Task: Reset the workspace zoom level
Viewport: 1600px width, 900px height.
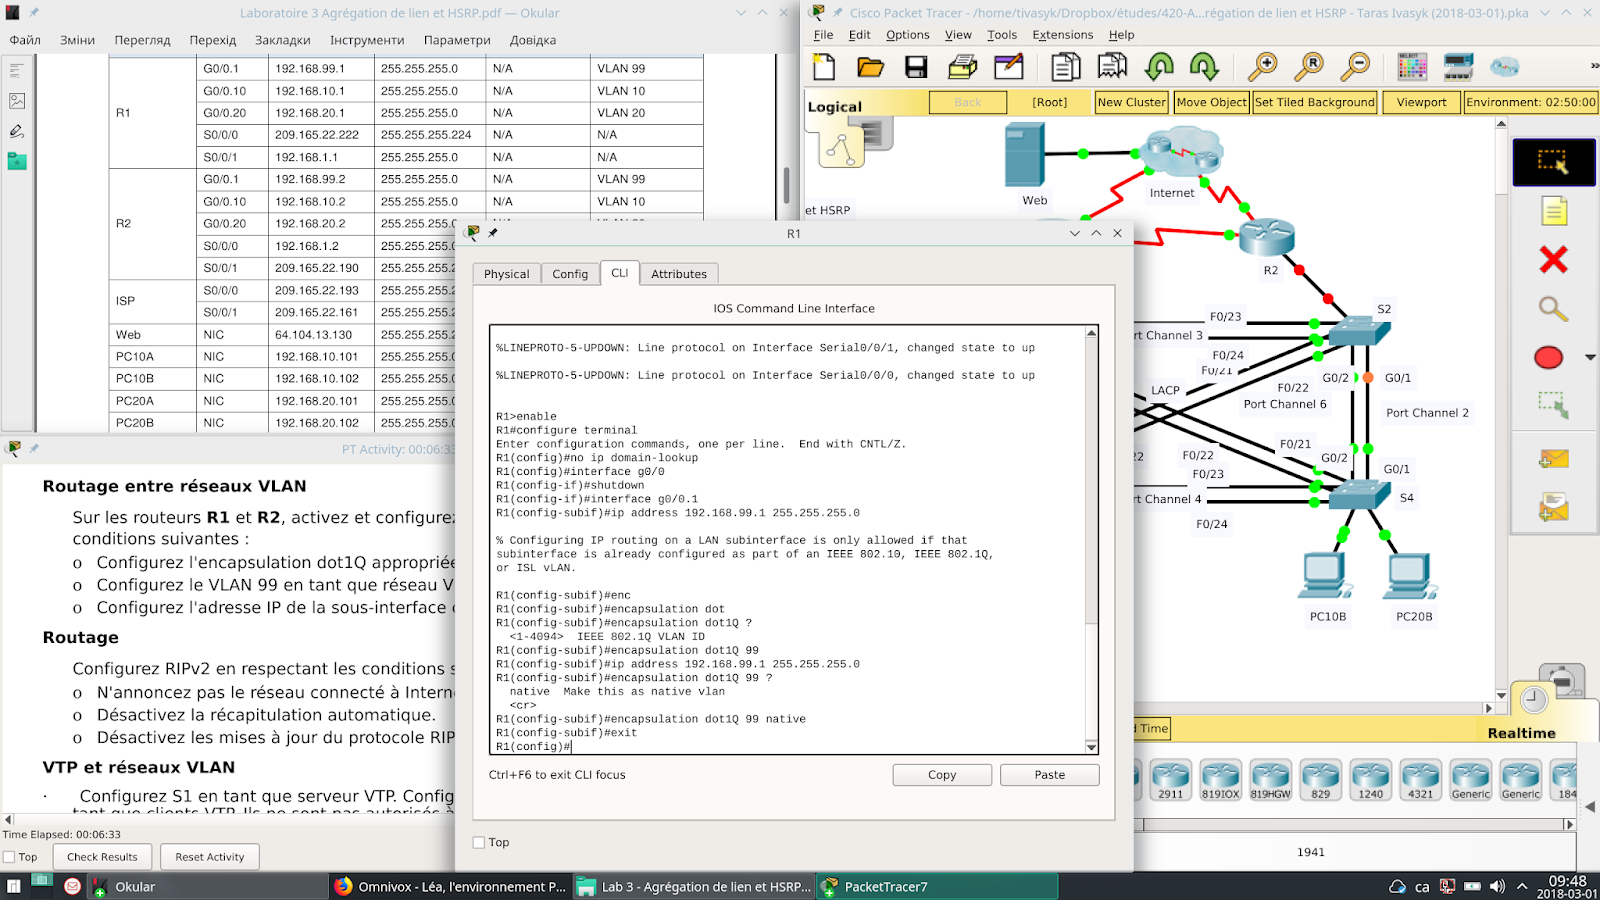Action: (x=1308, y=67)
